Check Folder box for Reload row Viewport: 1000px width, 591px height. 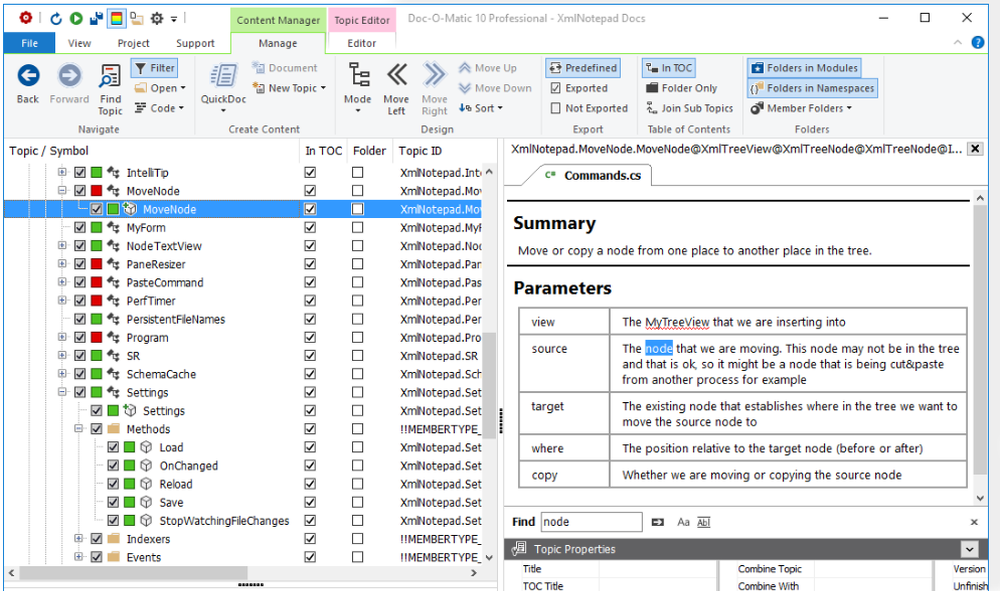[358, 484]
